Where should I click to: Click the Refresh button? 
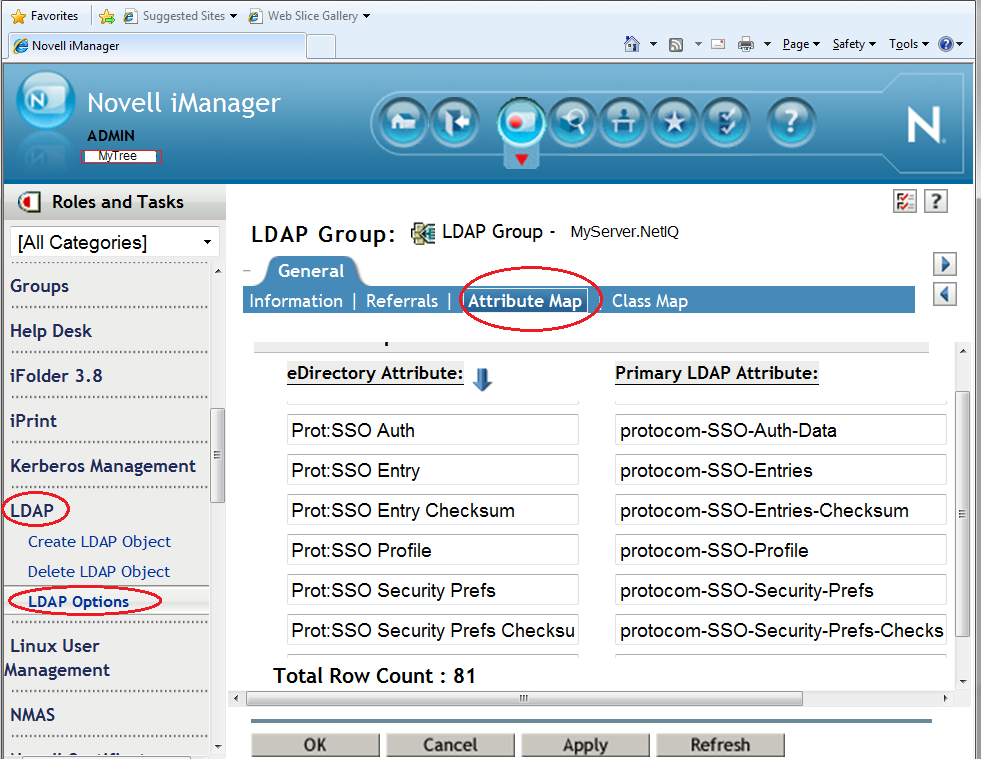(721, 745)
